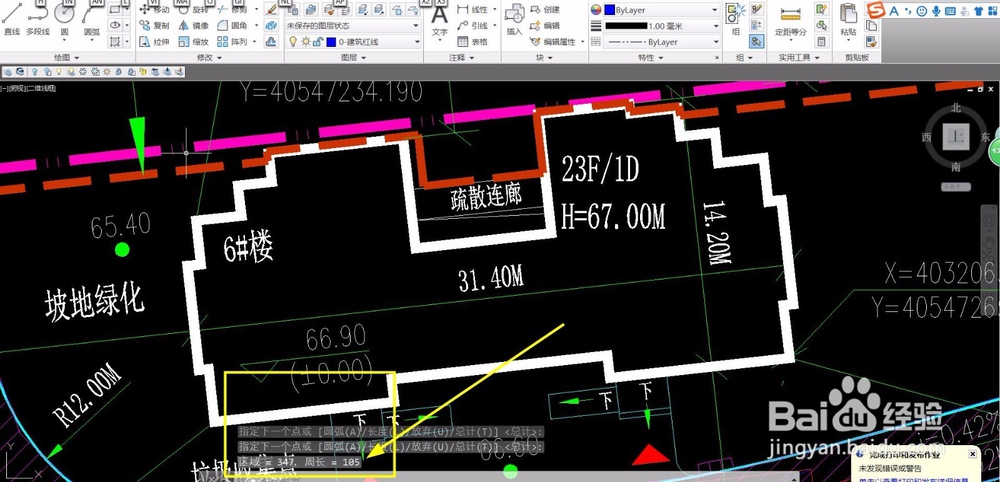Click the sun thaw-all-layers toolbar icon
Image resolution: width=1000 pixels, height=482 pixels.
[106, 71]
